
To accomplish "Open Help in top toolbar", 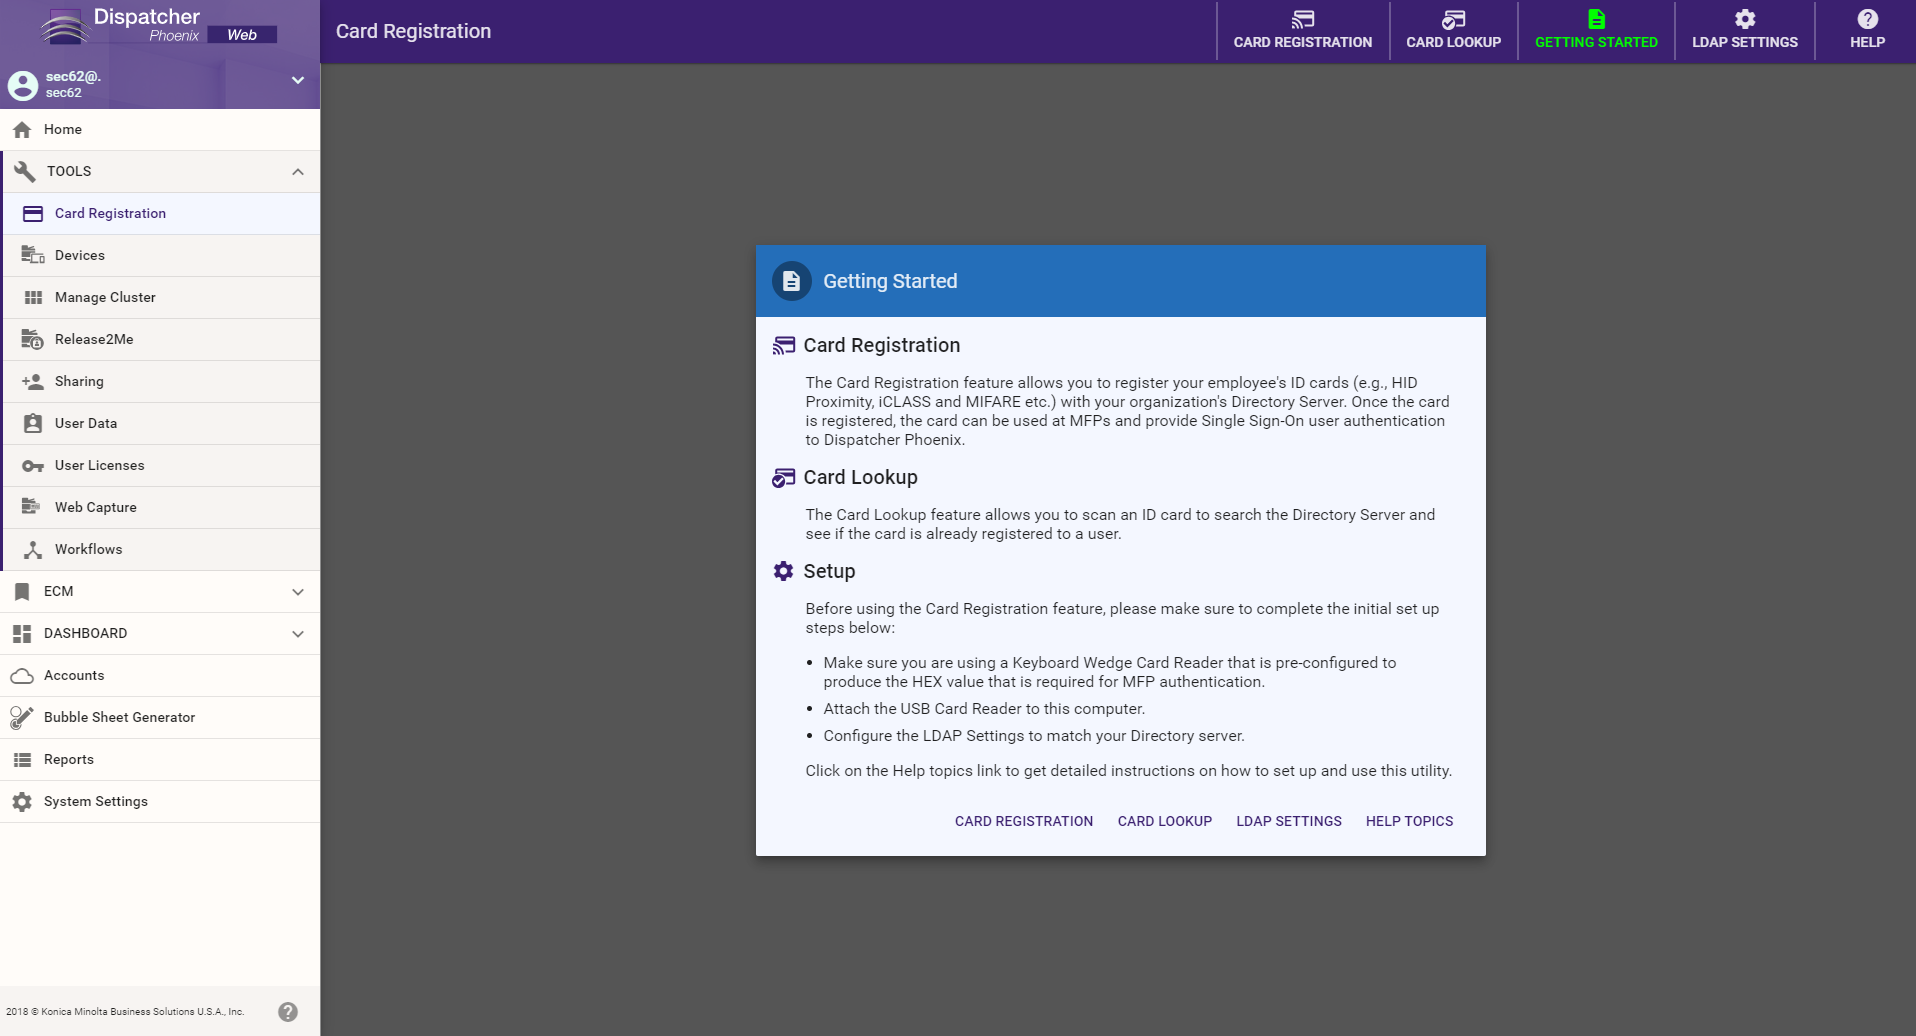I will [x=1867, y=31].
